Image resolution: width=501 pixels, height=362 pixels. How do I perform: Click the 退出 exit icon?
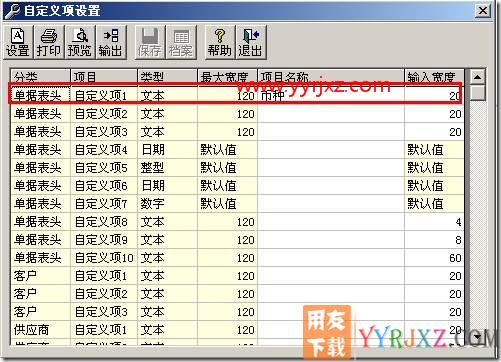point(251,43)
